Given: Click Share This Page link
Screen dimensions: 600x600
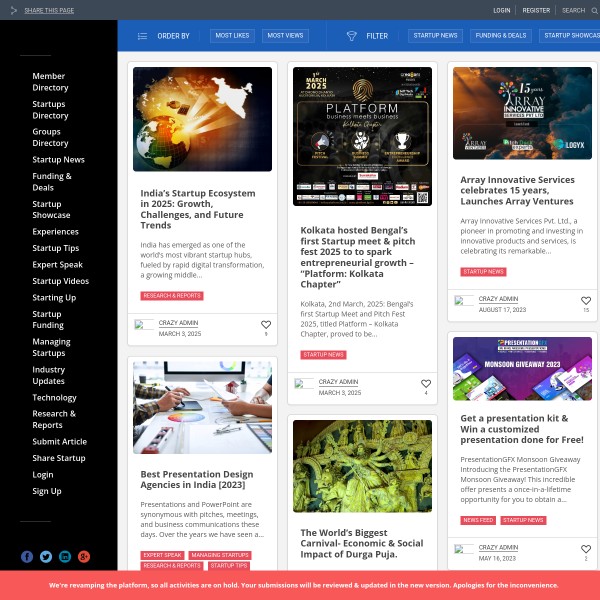Looking at the screenshot, I should 49,10.
